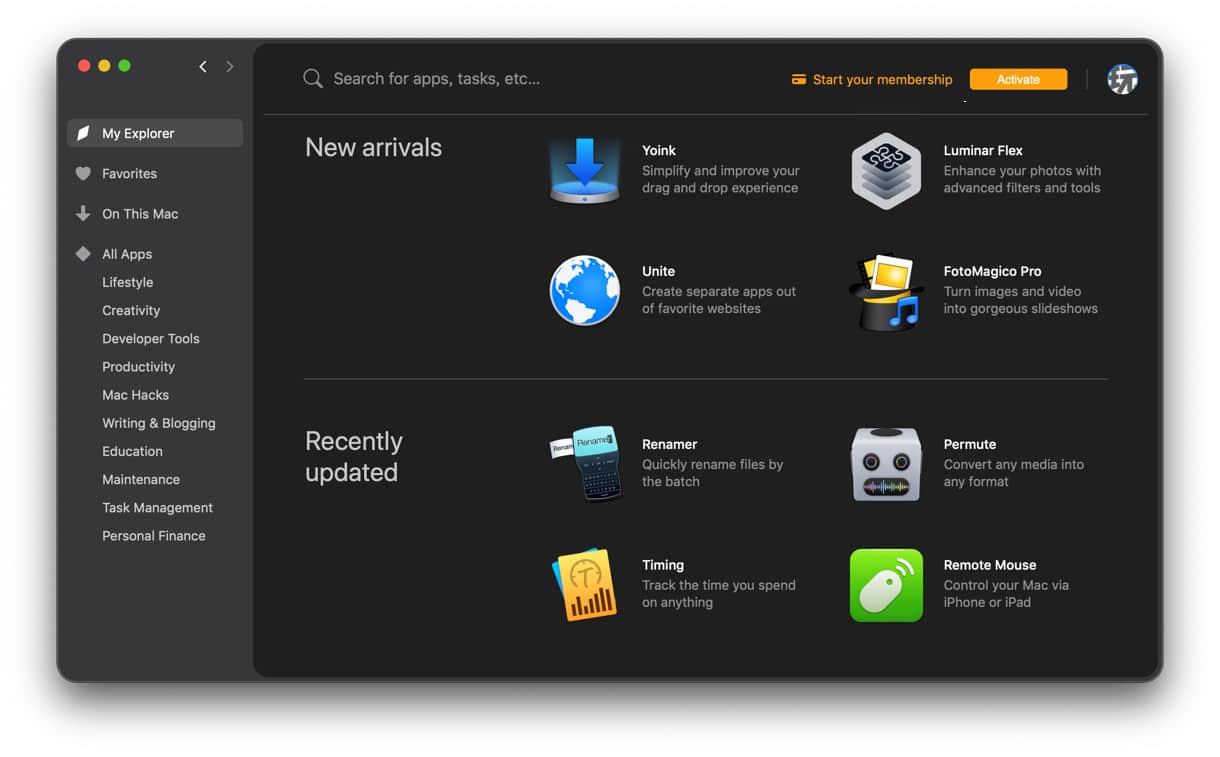This screenshot has width=1220, height=757.
Task: Select Creativity category
Action: 131,310
